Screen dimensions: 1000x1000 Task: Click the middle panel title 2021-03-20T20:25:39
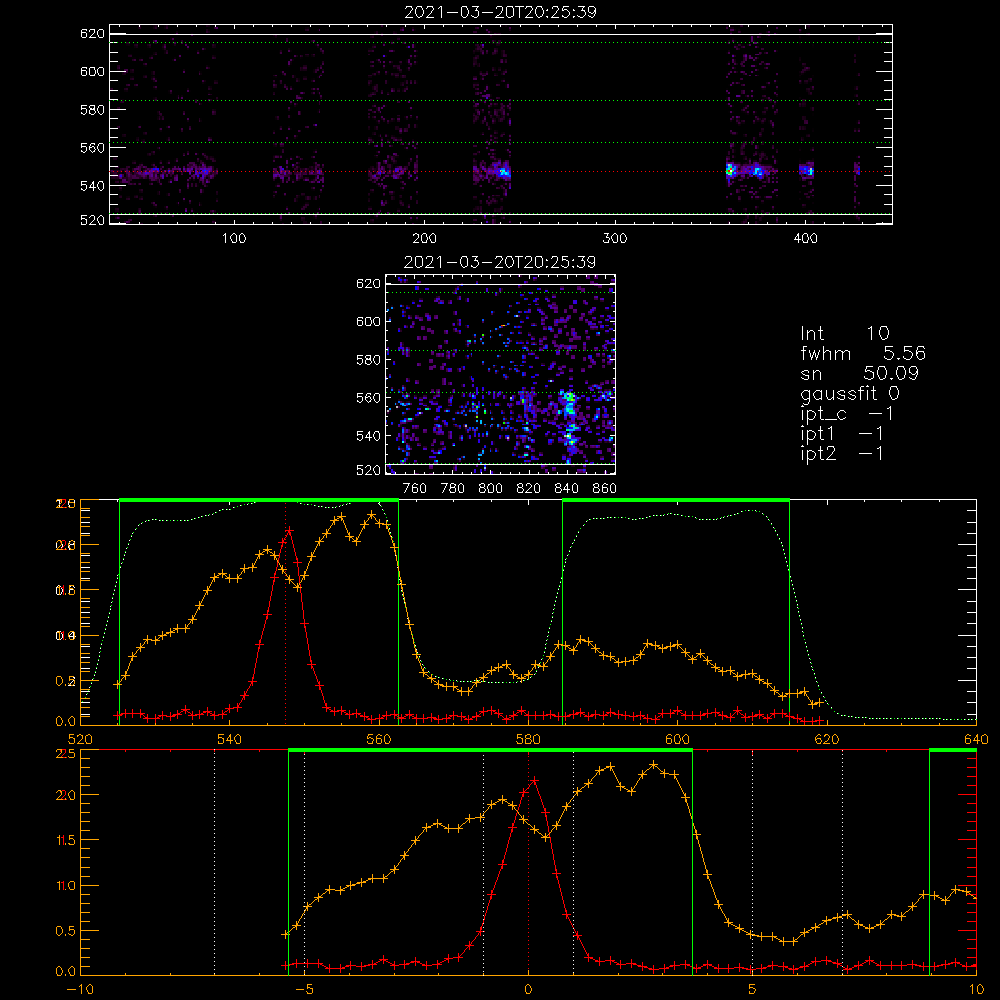click(x=500, y=262)
